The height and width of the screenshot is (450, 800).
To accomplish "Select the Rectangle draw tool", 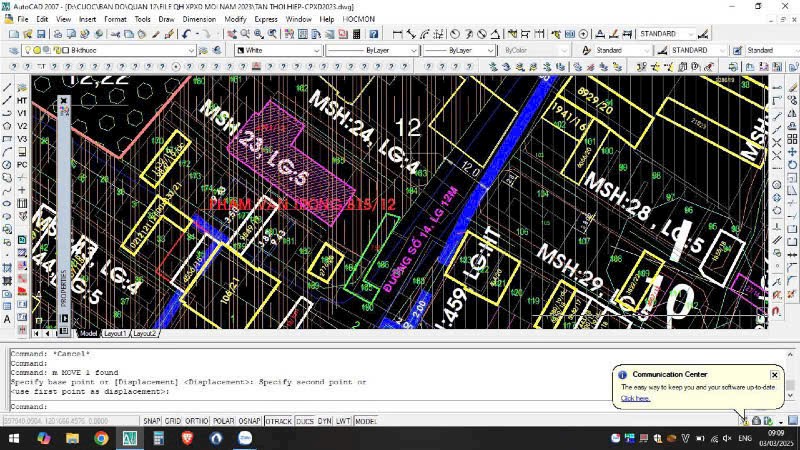I will pos(7,139).
